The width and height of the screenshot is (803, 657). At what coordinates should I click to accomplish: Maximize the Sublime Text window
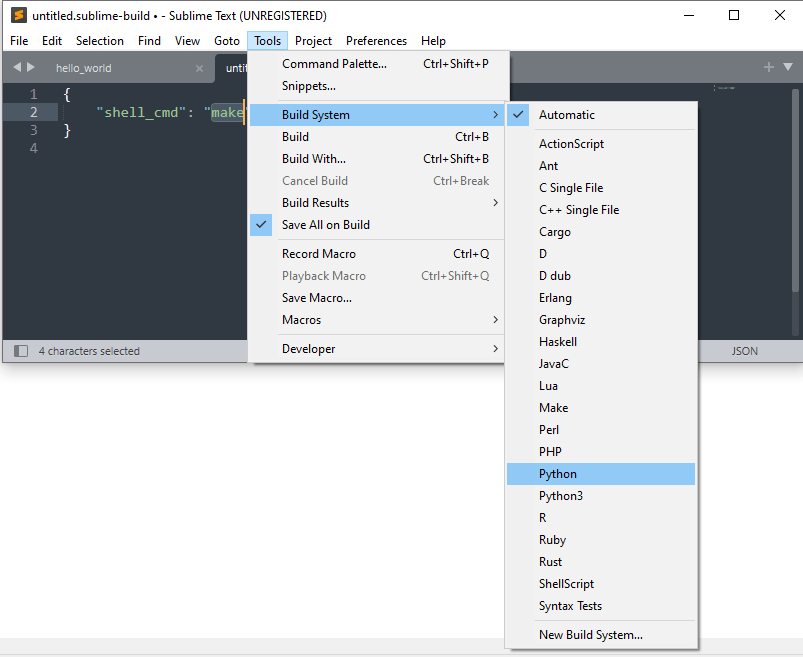click(734, 15)
